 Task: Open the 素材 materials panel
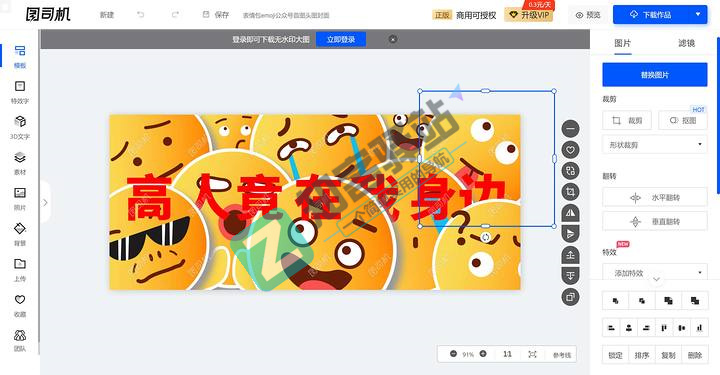click(20, 163)
